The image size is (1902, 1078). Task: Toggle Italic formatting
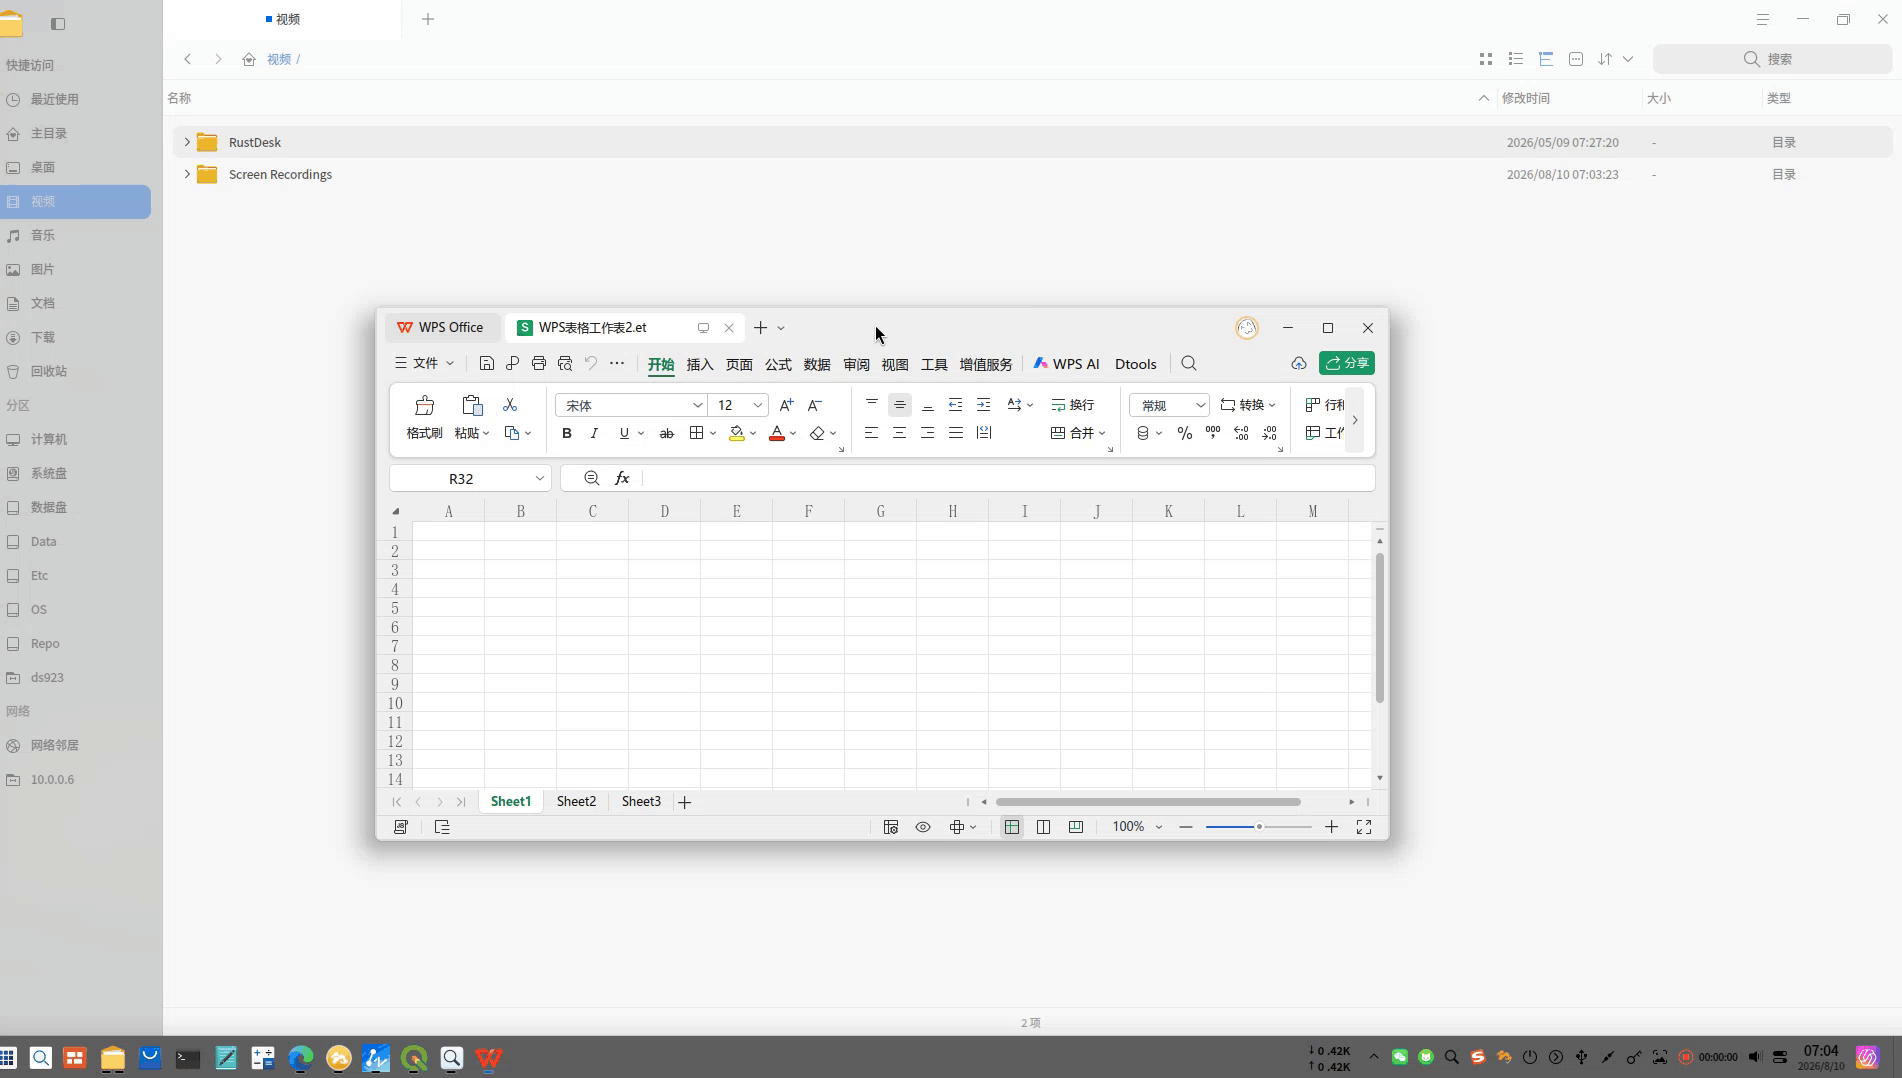pyautogui.click(x=595, y=433)
